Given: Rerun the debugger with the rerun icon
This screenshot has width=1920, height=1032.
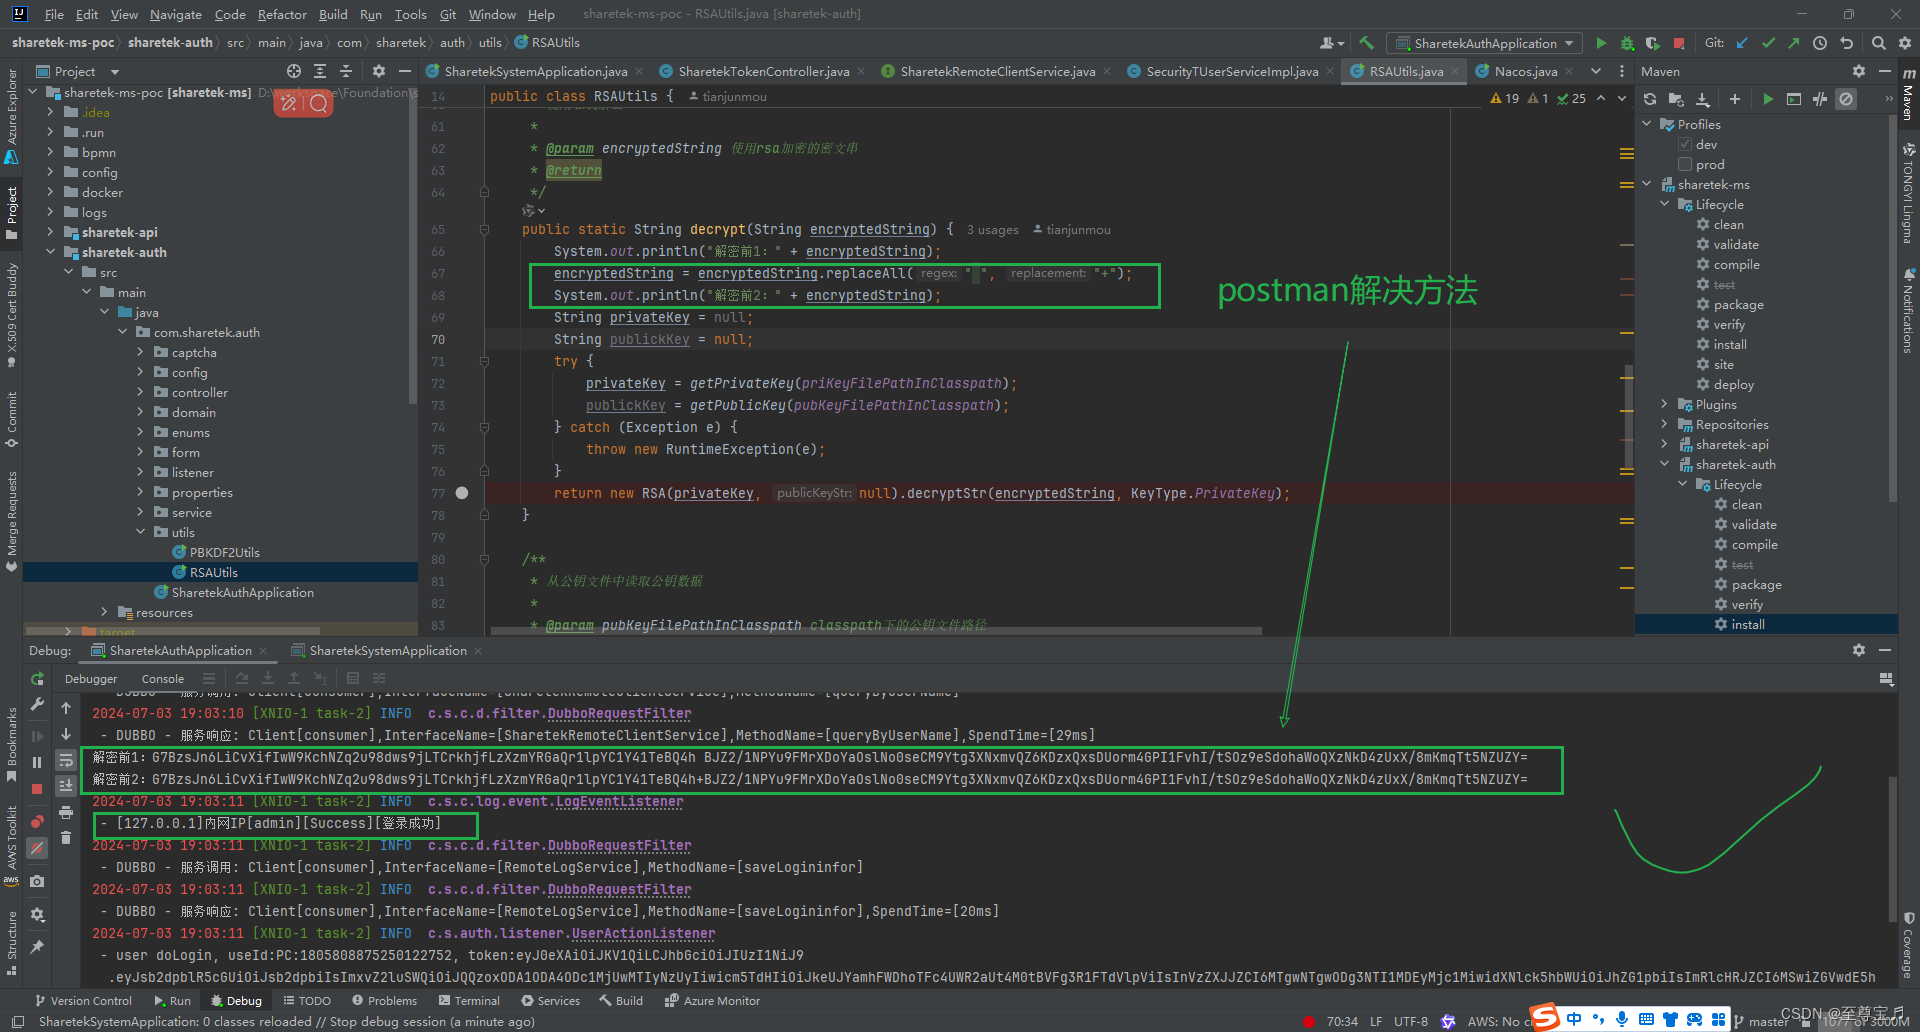Looking at the screenshot, I should (37, 678).
